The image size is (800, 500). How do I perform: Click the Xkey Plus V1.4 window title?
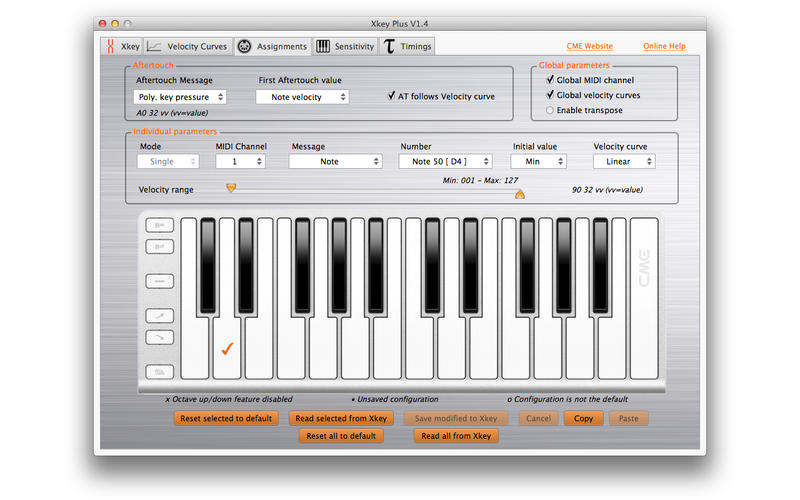pos(399,24)
